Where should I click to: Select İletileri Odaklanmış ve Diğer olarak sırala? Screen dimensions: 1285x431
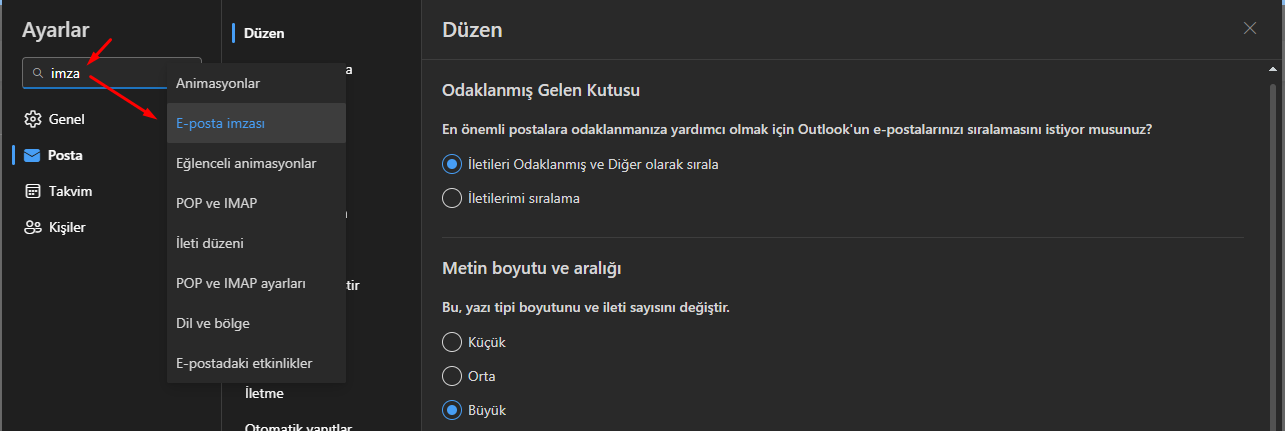[x=452, y=164]
